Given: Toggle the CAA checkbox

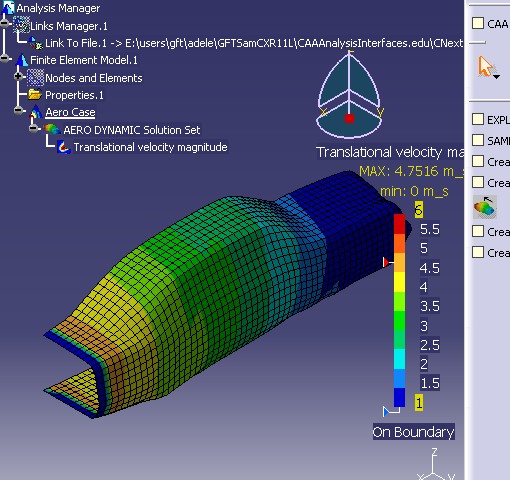Looking at the screenshot, I should click(x=478, y=23).
